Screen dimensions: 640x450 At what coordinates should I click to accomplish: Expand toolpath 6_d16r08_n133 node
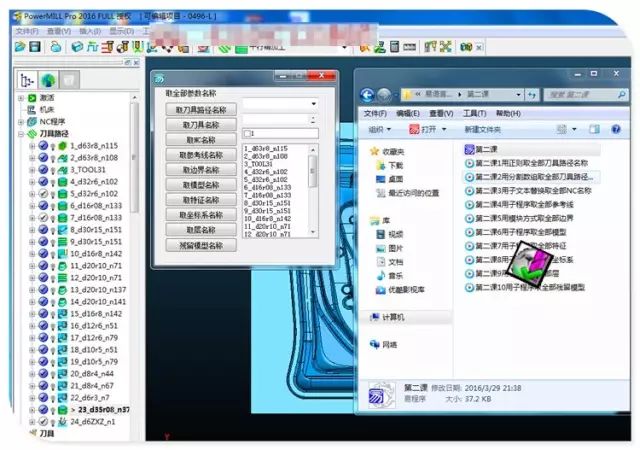pos(32,206)
